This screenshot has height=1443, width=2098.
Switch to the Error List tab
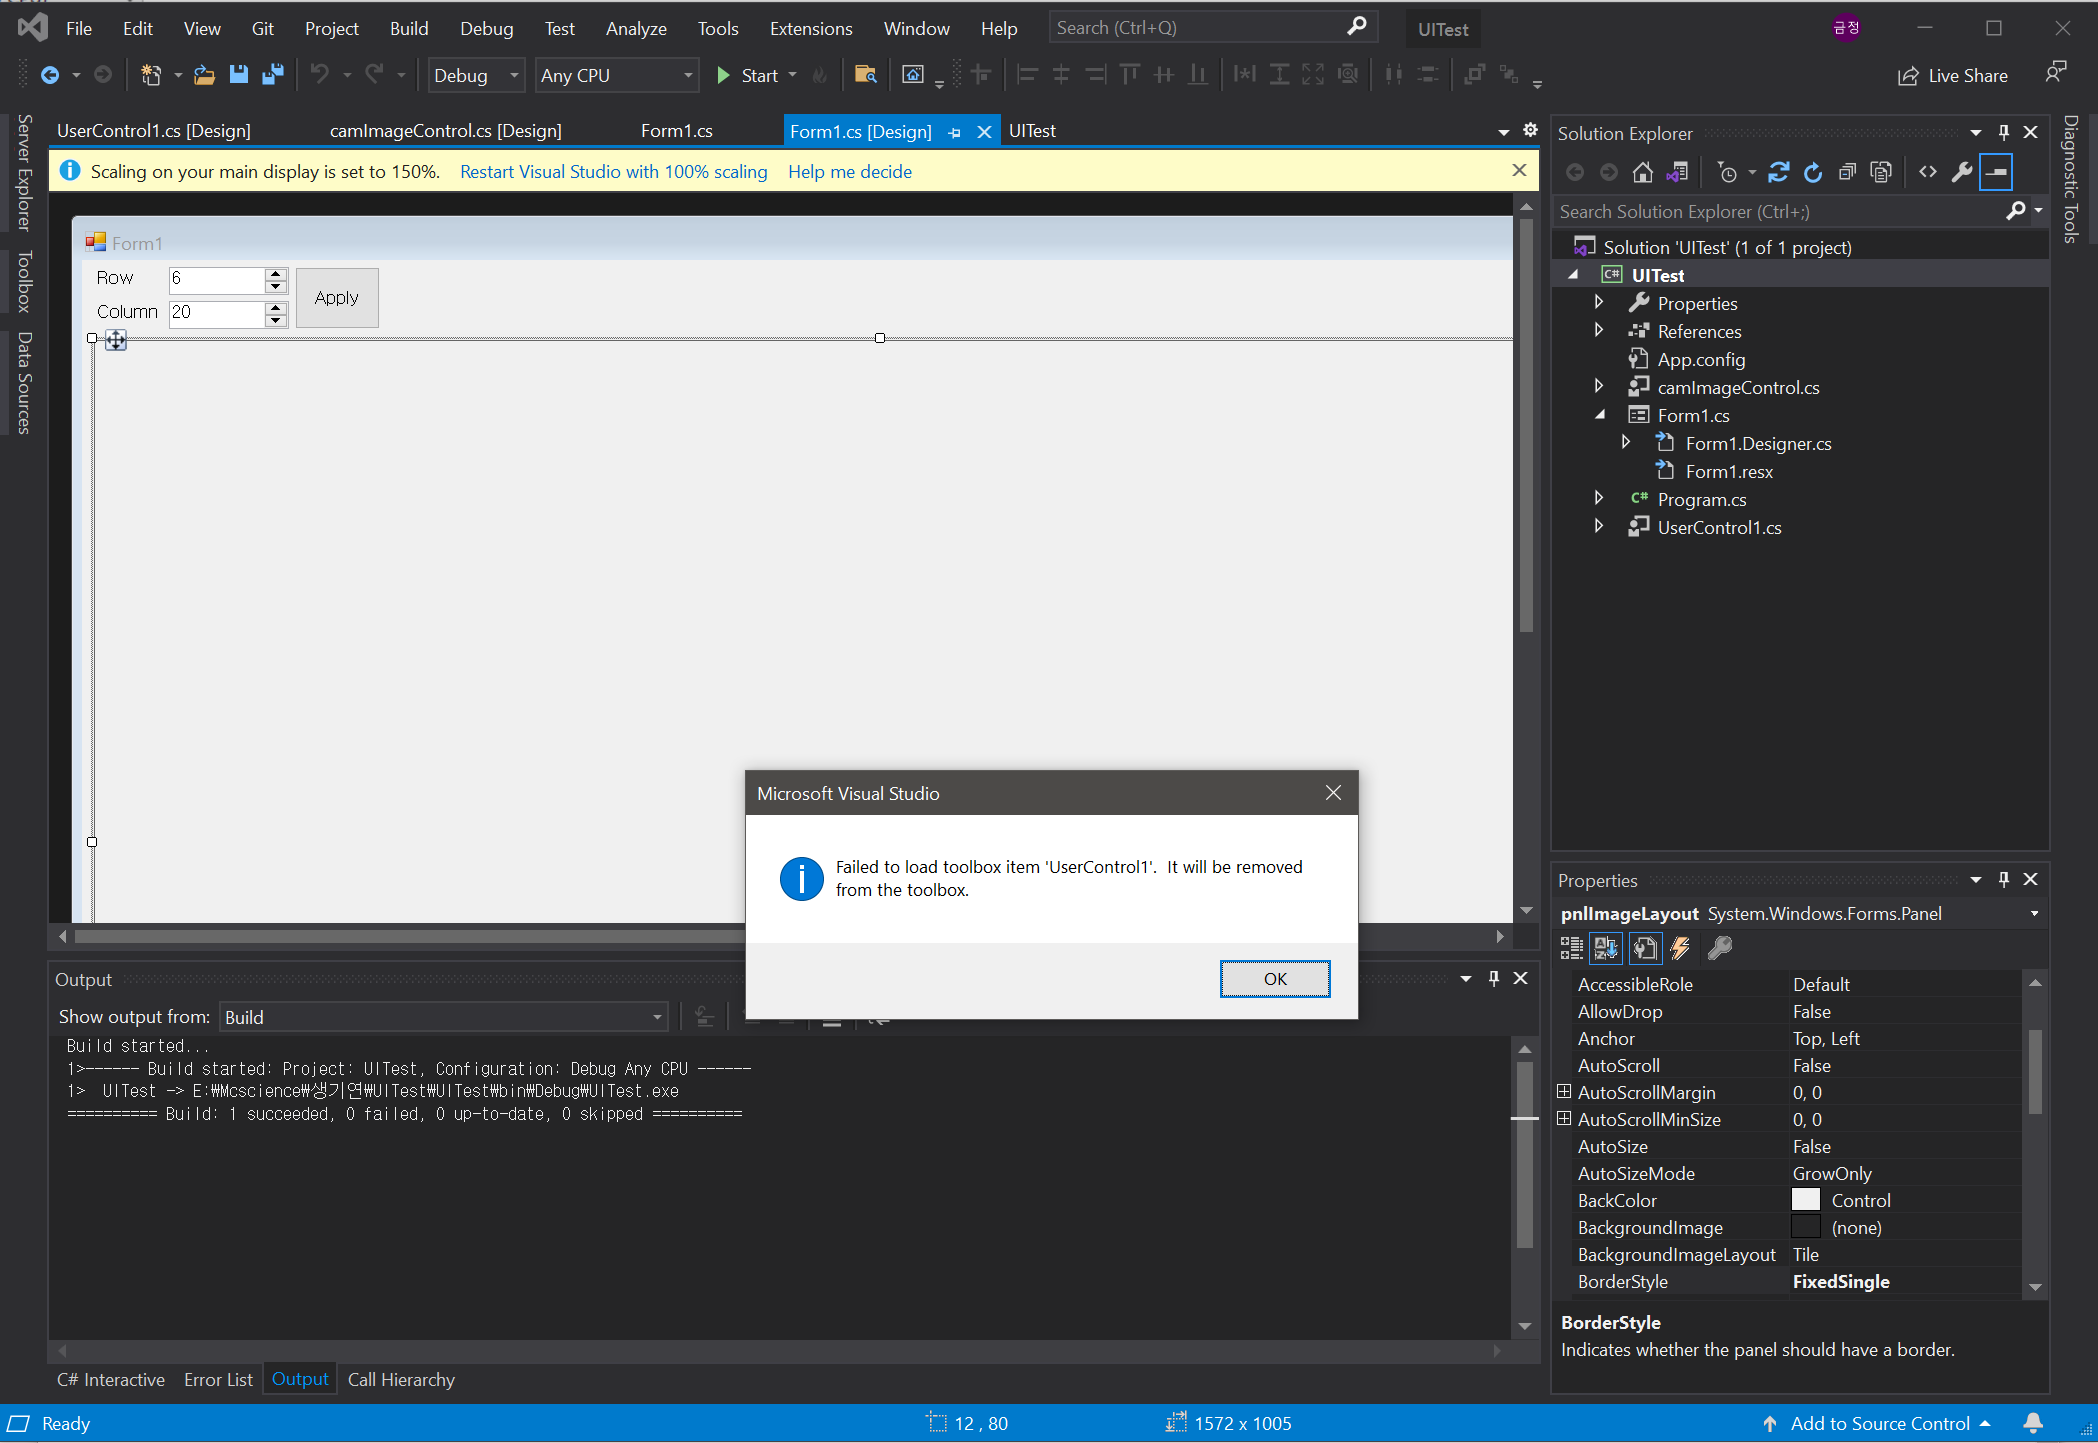[x=218, y=1380]
